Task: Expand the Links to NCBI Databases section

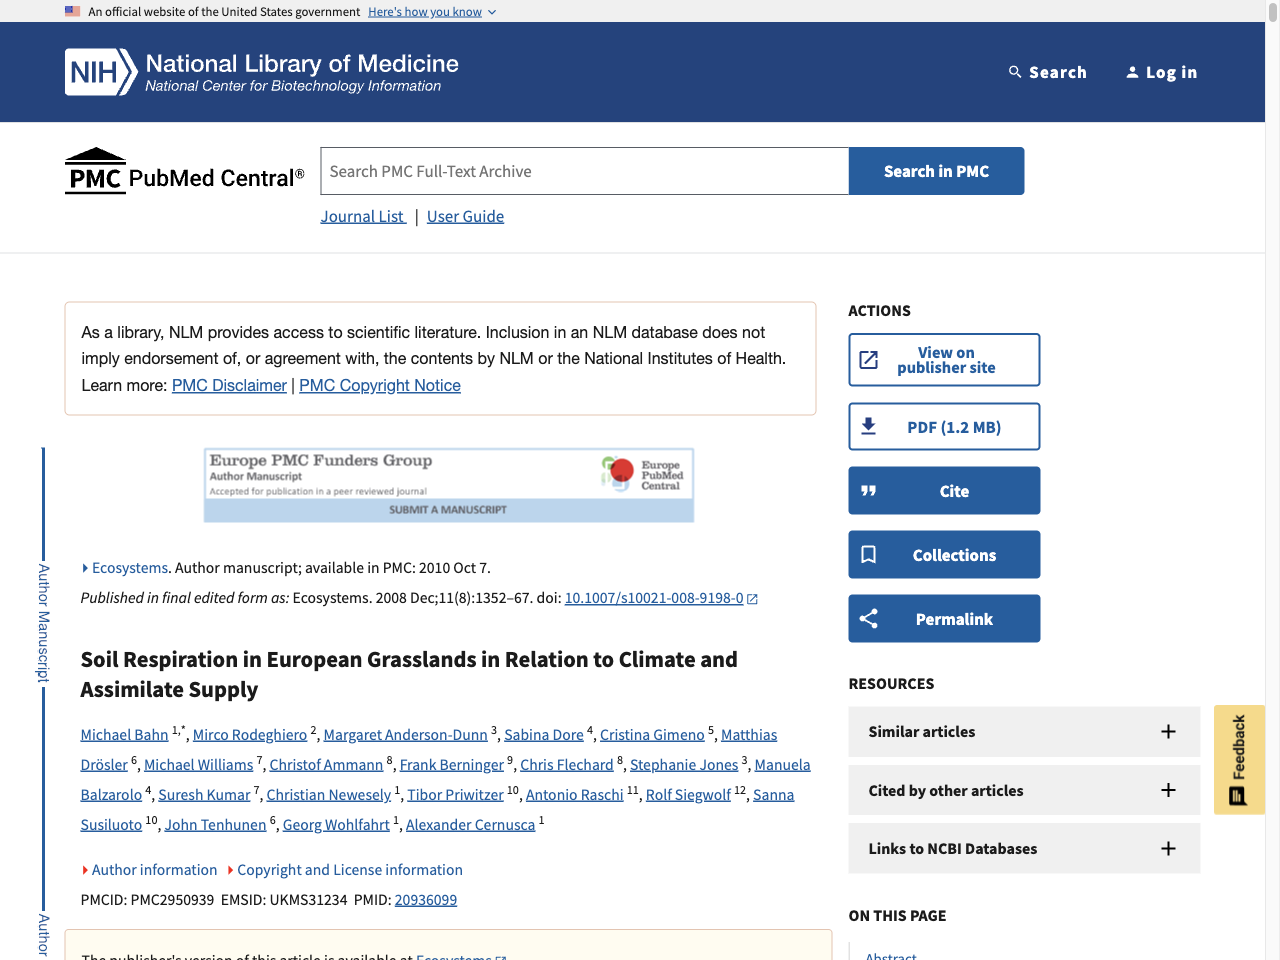Action: (x=1024, y=849)
